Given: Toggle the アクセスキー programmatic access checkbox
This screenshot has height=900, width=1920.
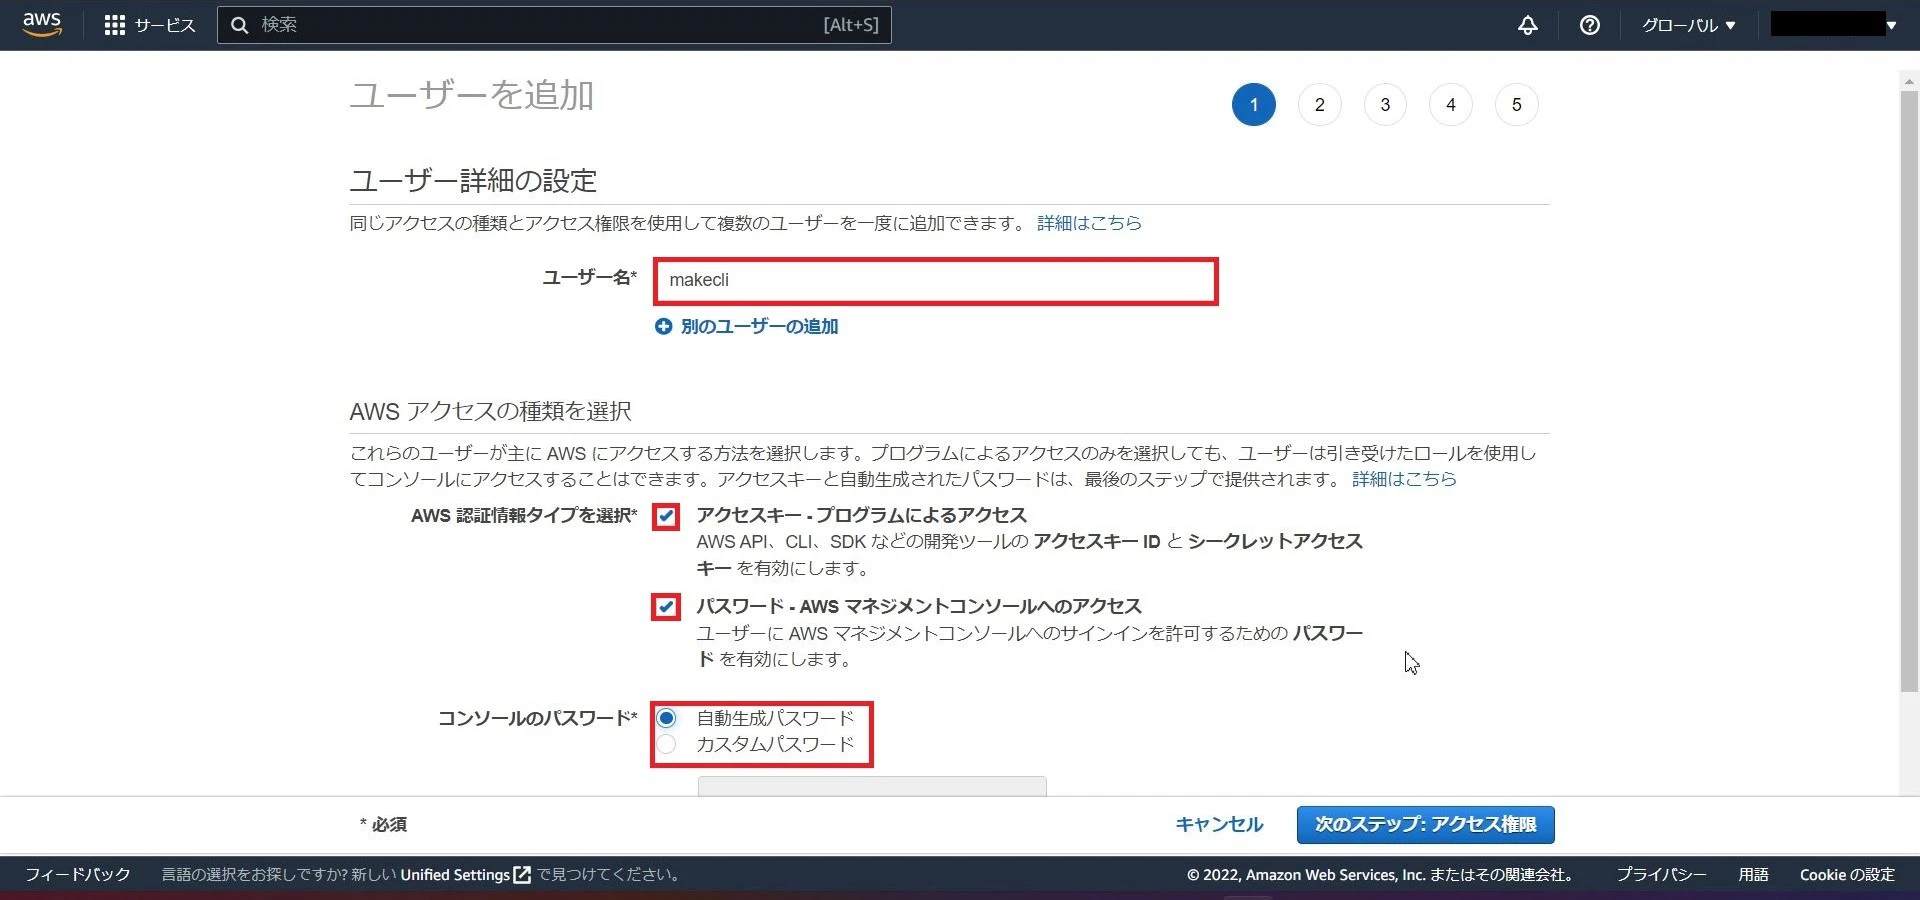Looking at the screenshot, I should [666, 516].
